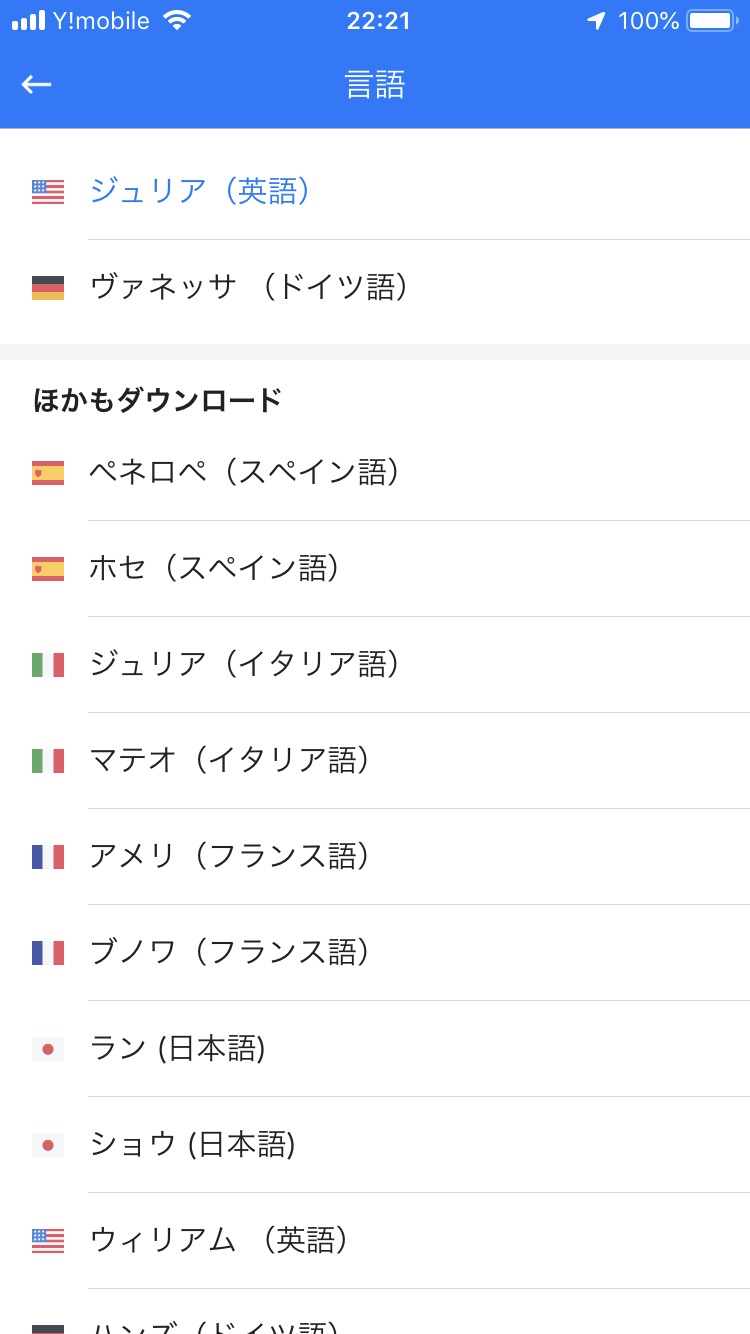The width and height of the screenshot is (750, 1334).
Task: Pick ブノワ（フランス語）voice entry
Action: [230, 952]
